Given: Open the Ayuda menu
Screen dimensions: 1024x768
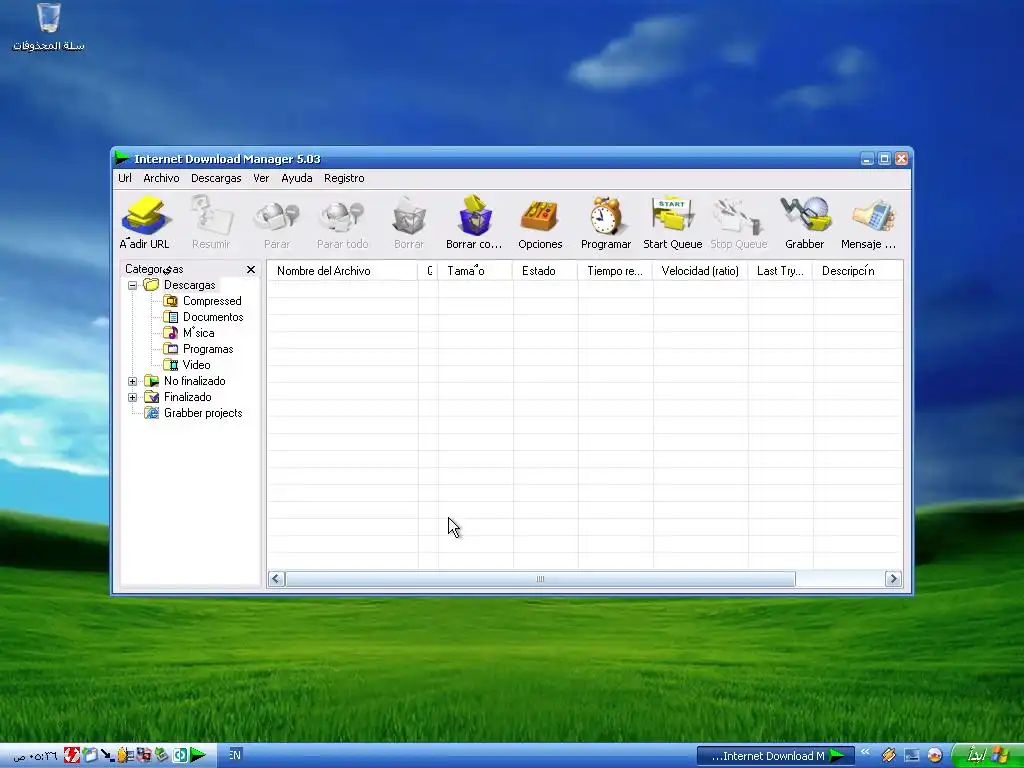Looking at the screenshot, I should (296, 178).
